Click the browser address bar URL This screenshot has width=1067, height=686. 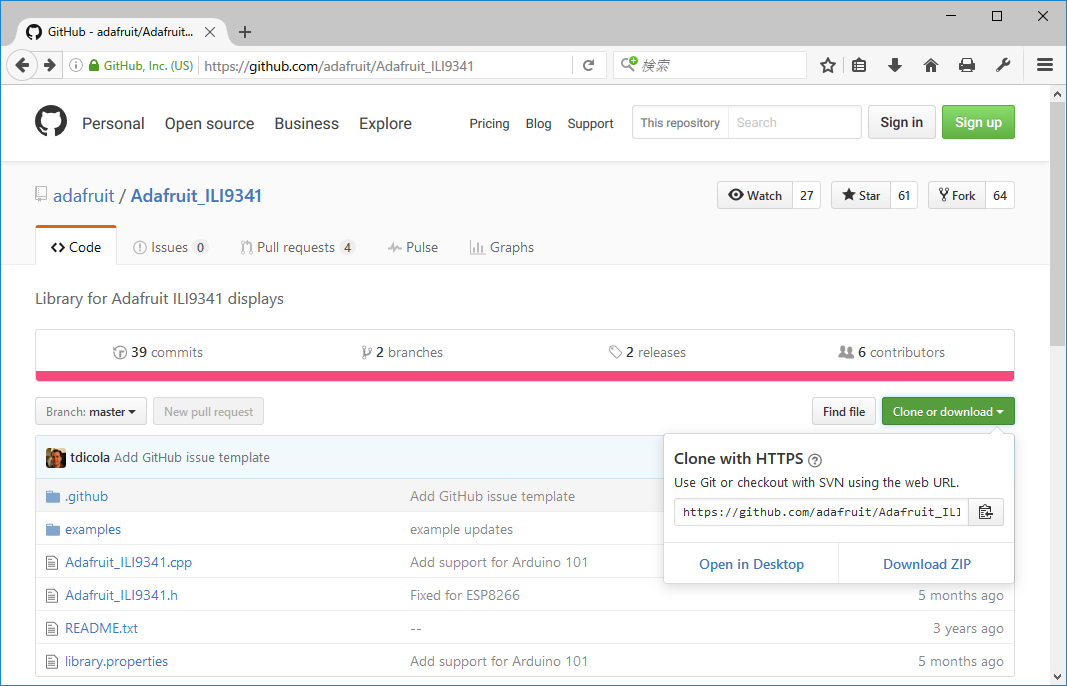click(x=339, y=66)
